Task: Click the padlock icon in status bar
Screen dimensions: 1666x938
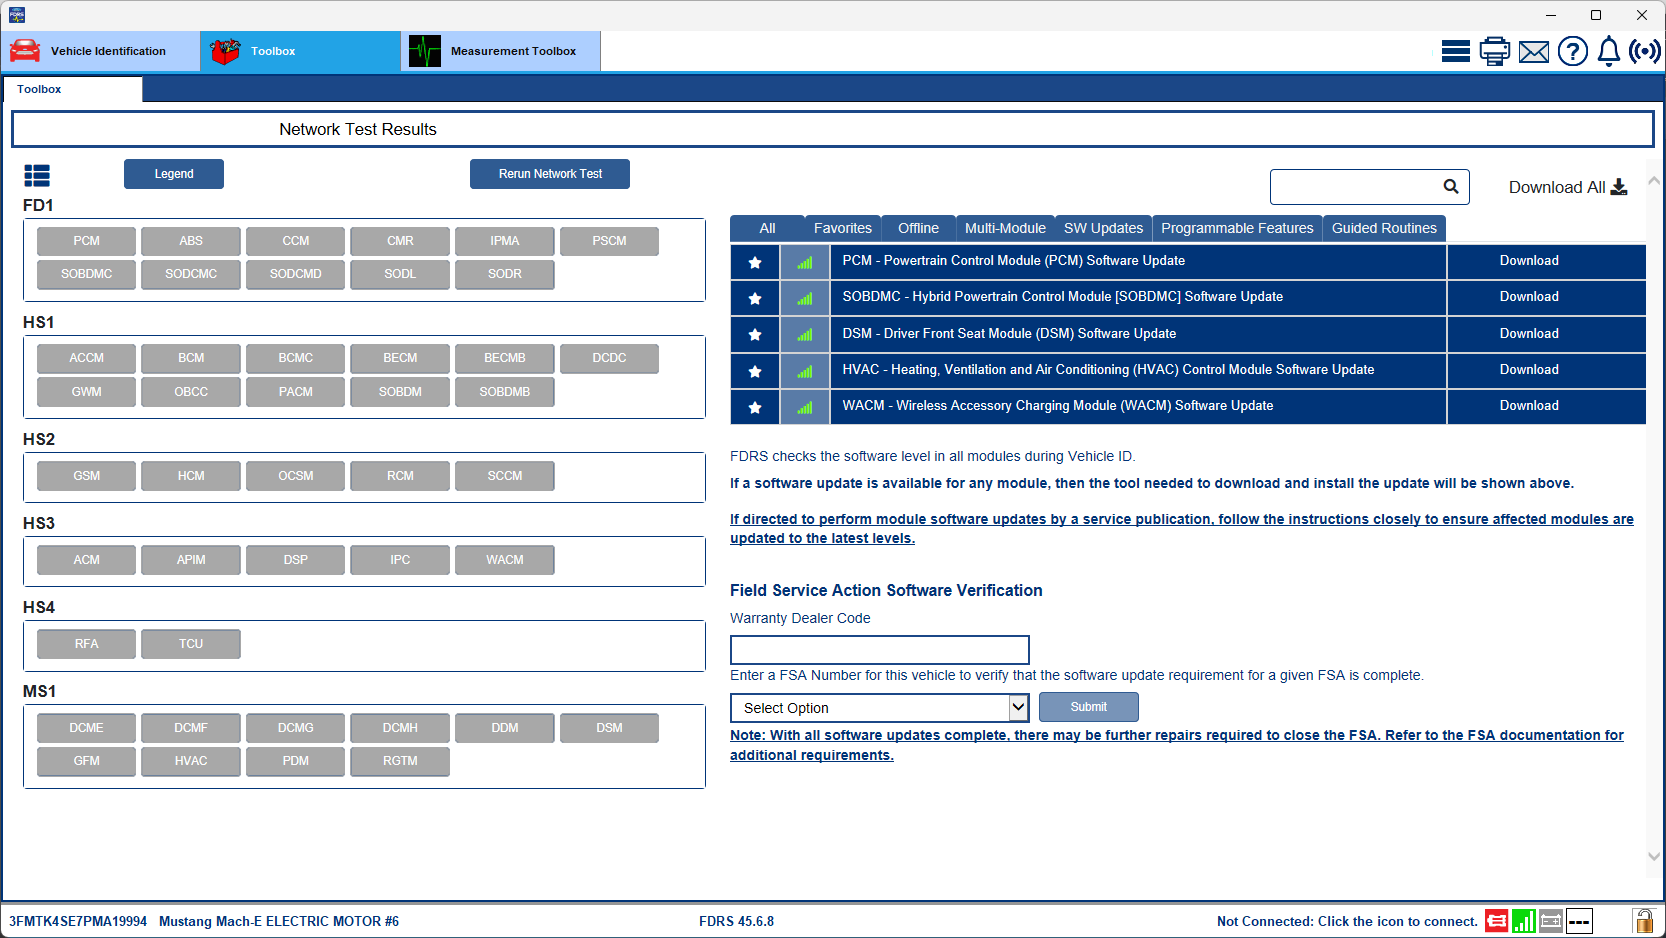Action: 1643,920
